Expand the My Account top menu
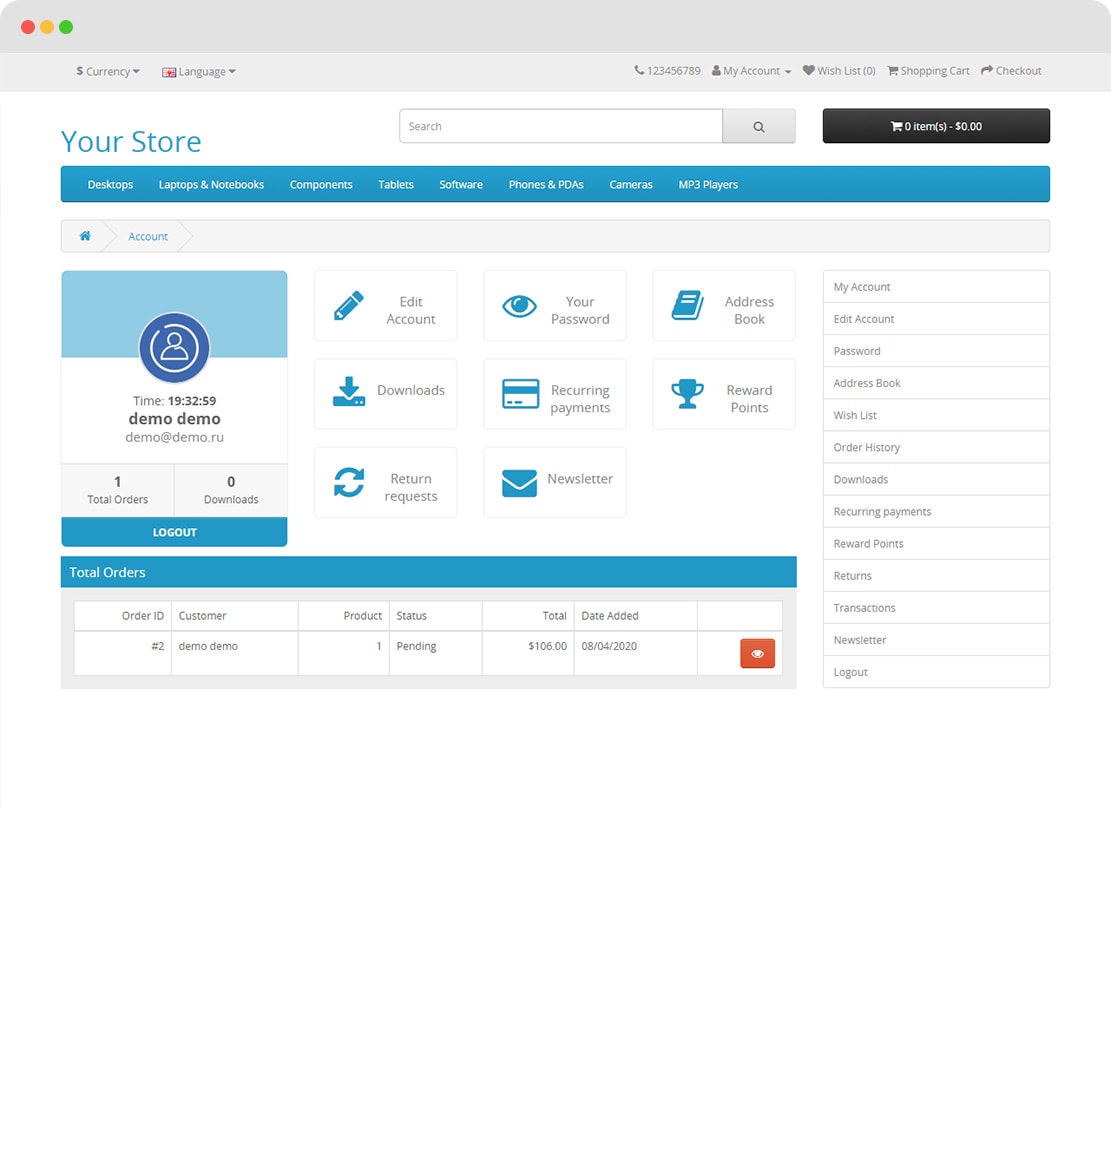The image size is (1111, 1164). [752, 71]
